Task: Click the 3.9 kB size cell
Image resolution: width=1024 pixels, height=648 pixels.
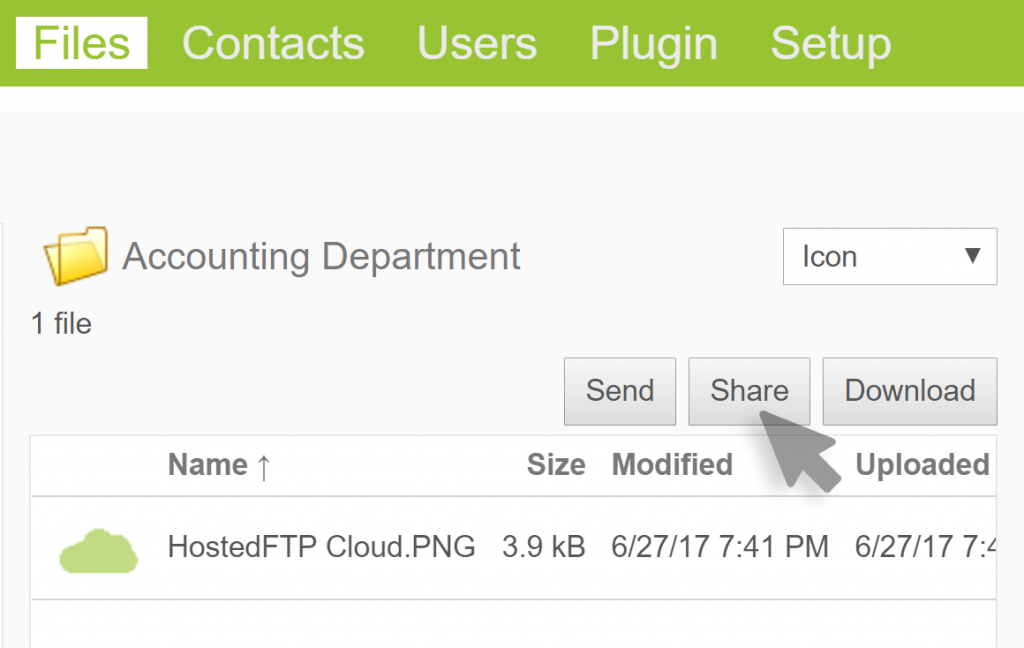Action: point(543,547)
